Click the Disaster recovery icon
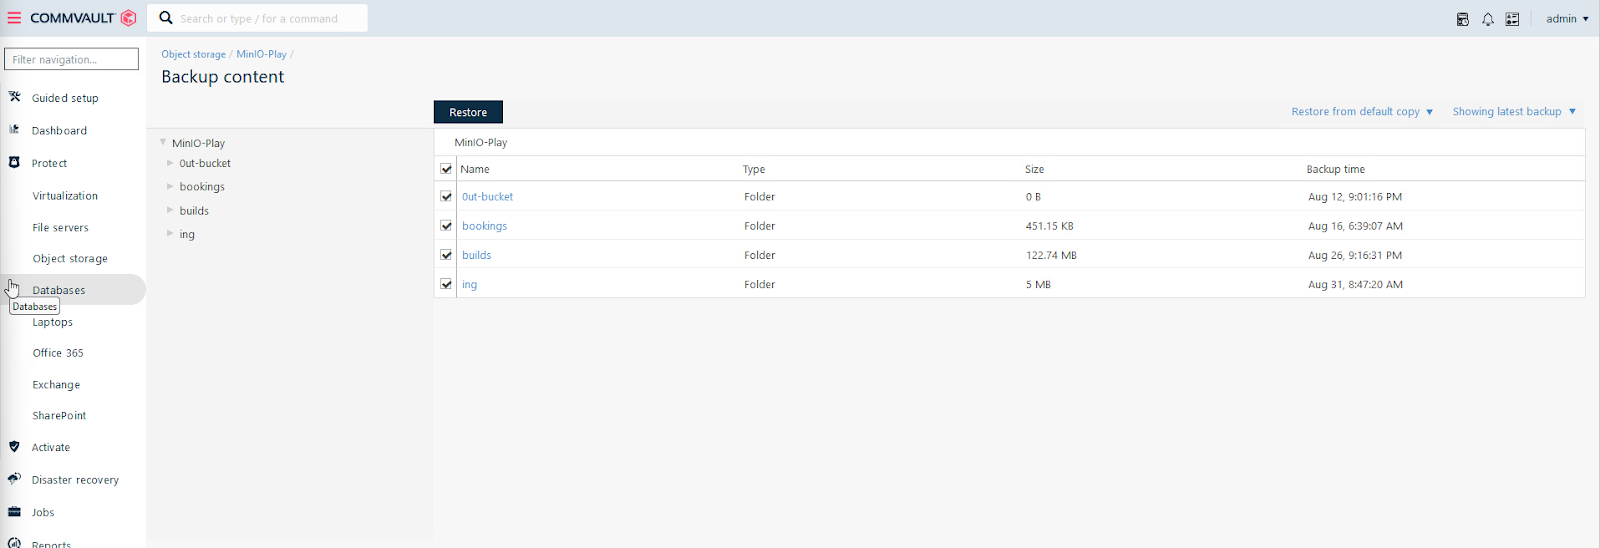 click(x=14, y=479)
